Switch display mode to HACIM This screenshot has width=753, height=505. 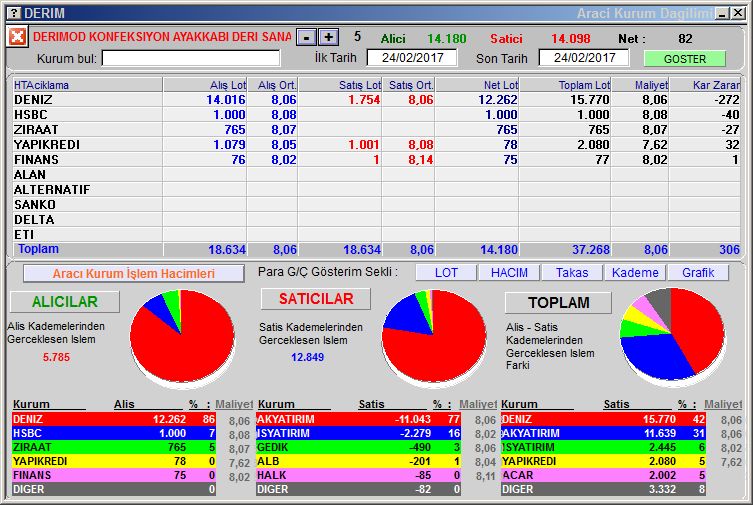tap(509, 273)
